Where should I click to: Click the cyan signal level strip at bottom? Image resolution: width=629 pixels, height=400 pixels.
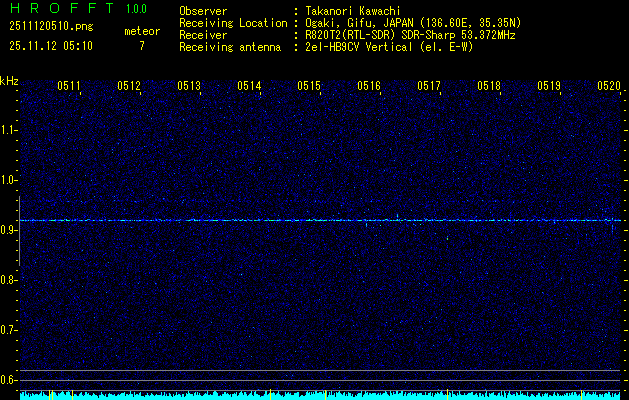[320, 396]
